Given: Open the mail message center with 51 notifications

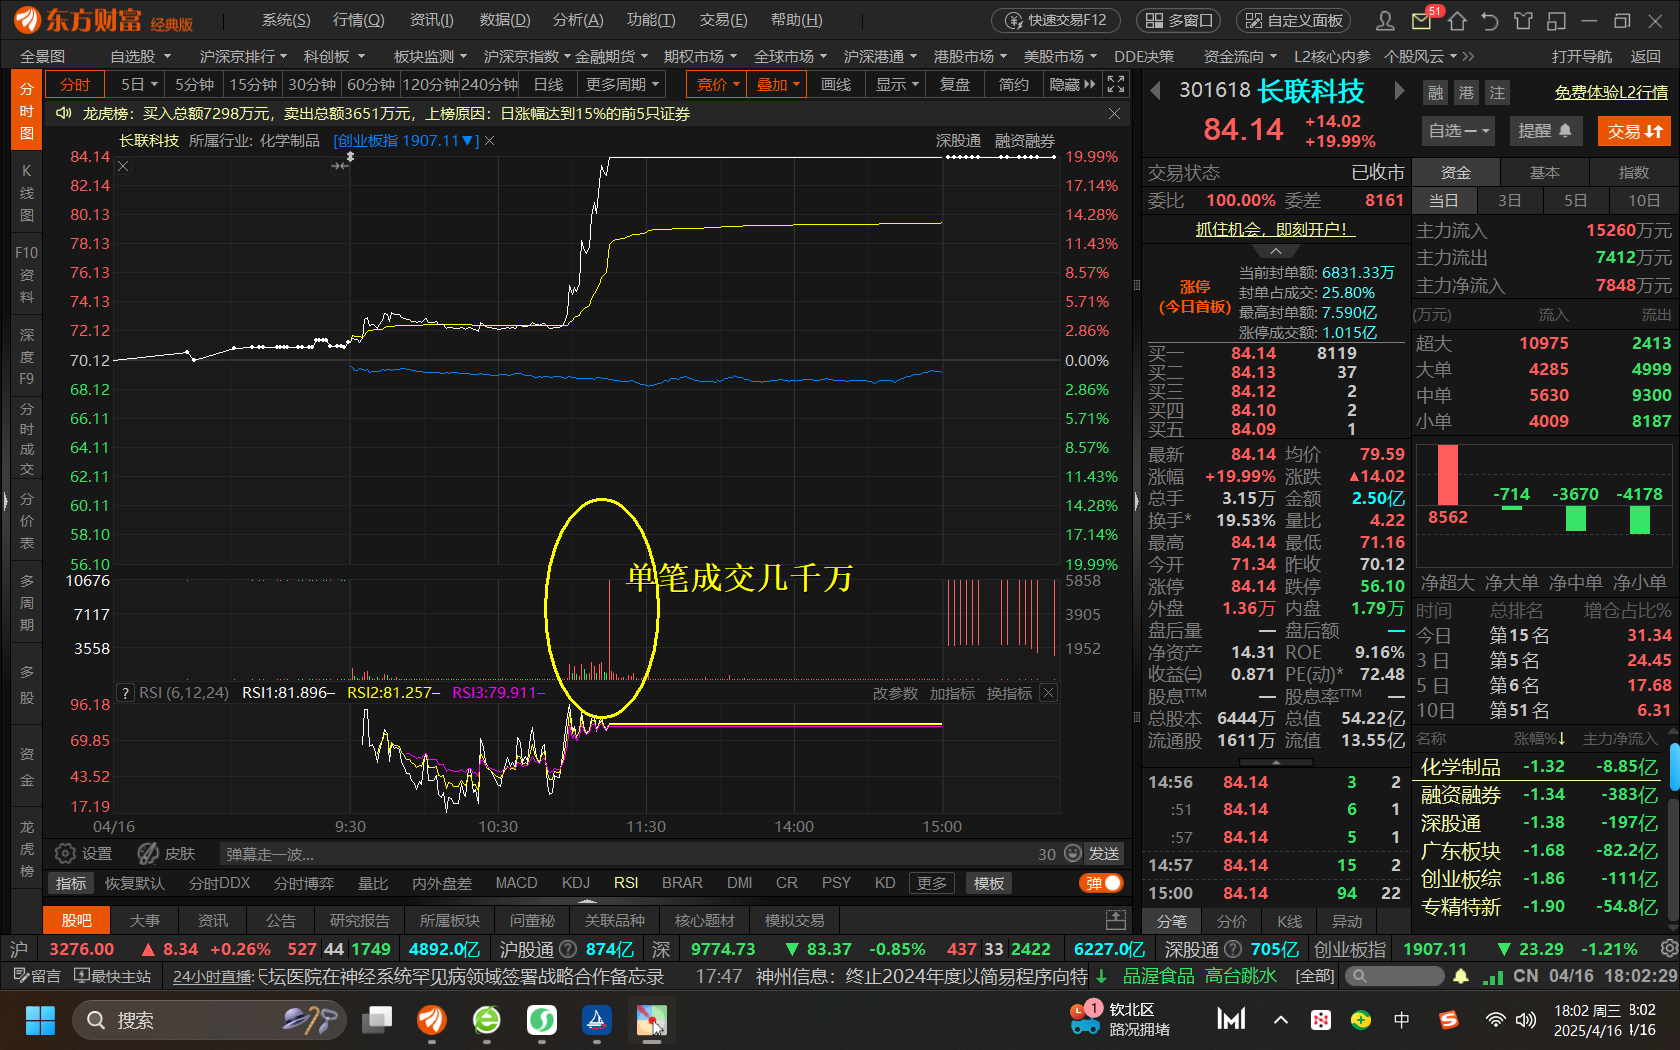Looking at the screenshot, I should pos(1423,20).
